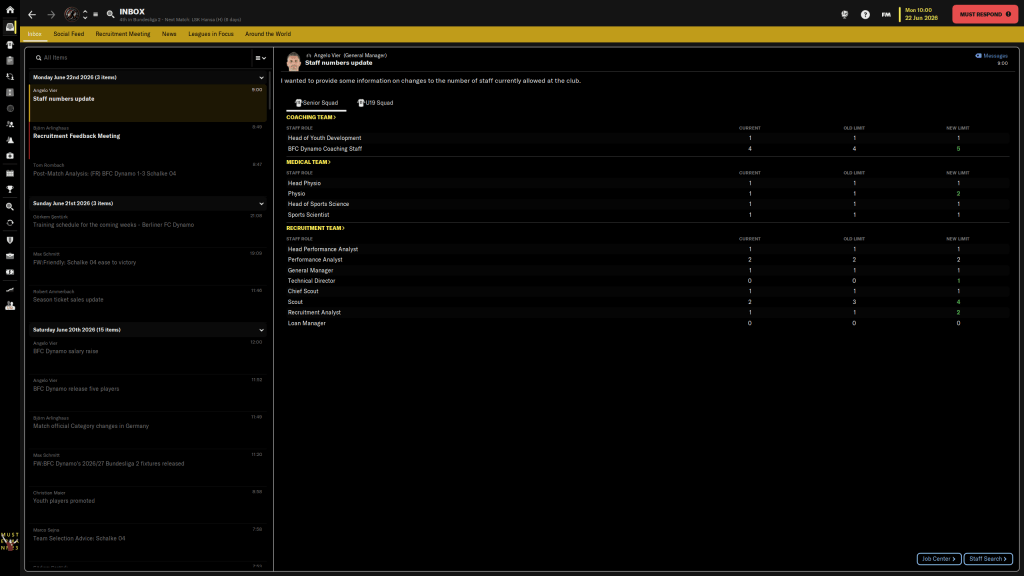Open the Job Center button

point(939,559)
